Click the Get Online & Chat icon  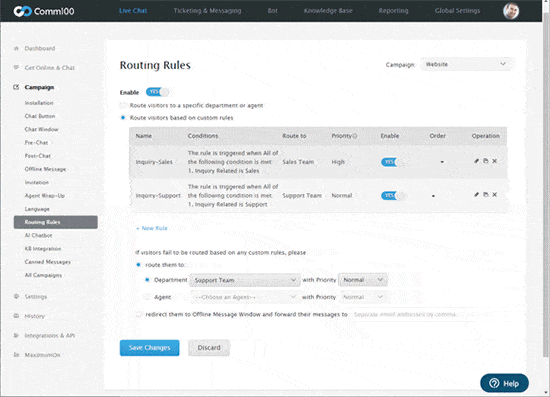point(16,67)
